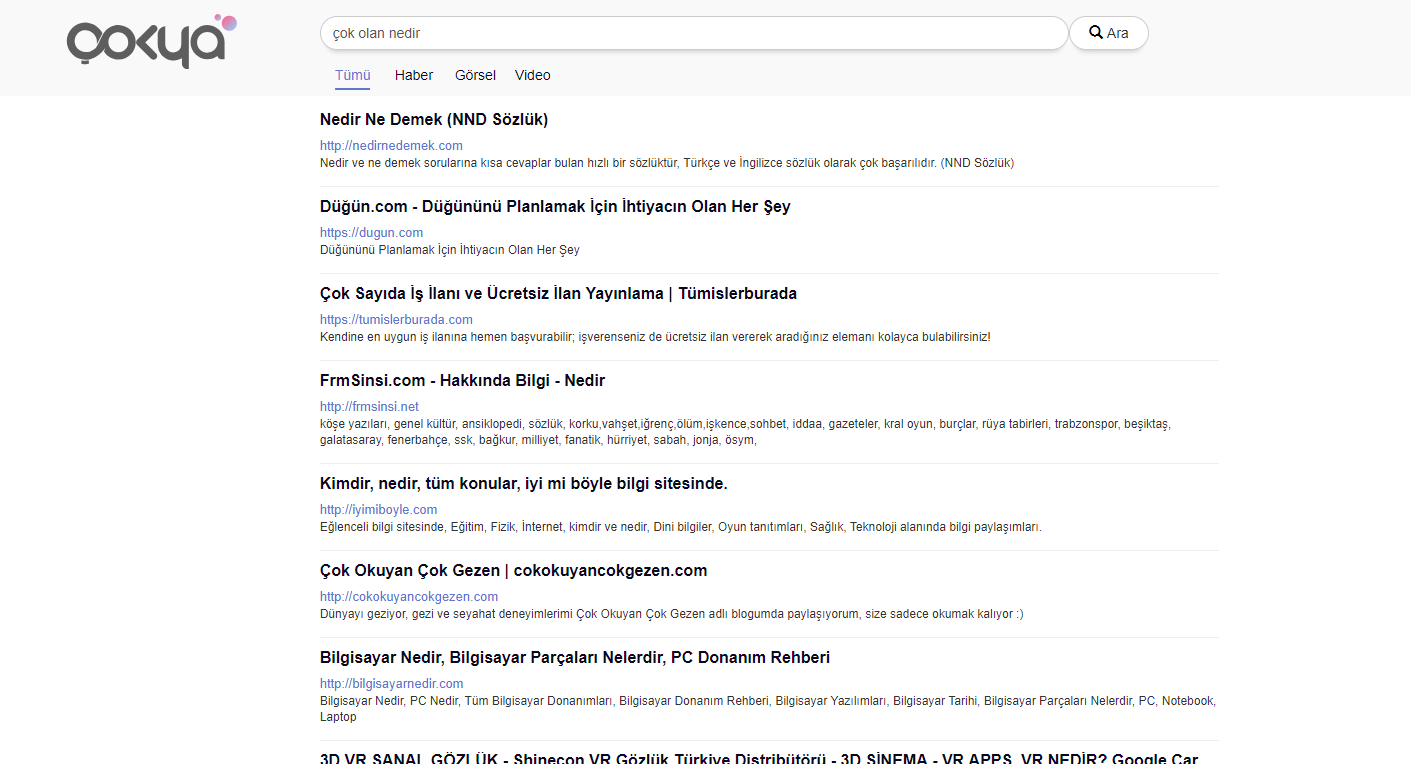The image size is (1411, 764).
Task: Click the 'Bilgisayar Nedir, PC Nedir' description snippet
Action: coord(768,709)
